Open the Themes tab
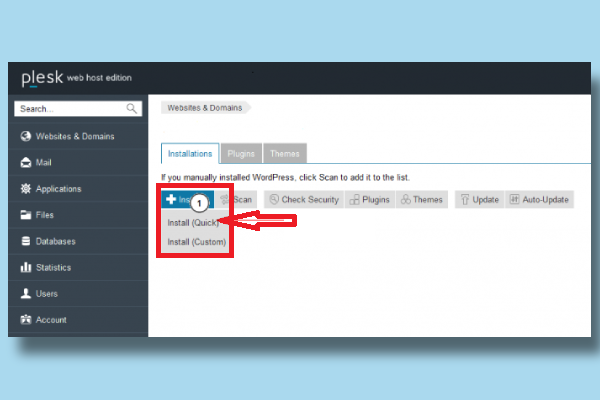Image resolution: width=600 pixels, height=400 pixels. (x=284, y=154)
